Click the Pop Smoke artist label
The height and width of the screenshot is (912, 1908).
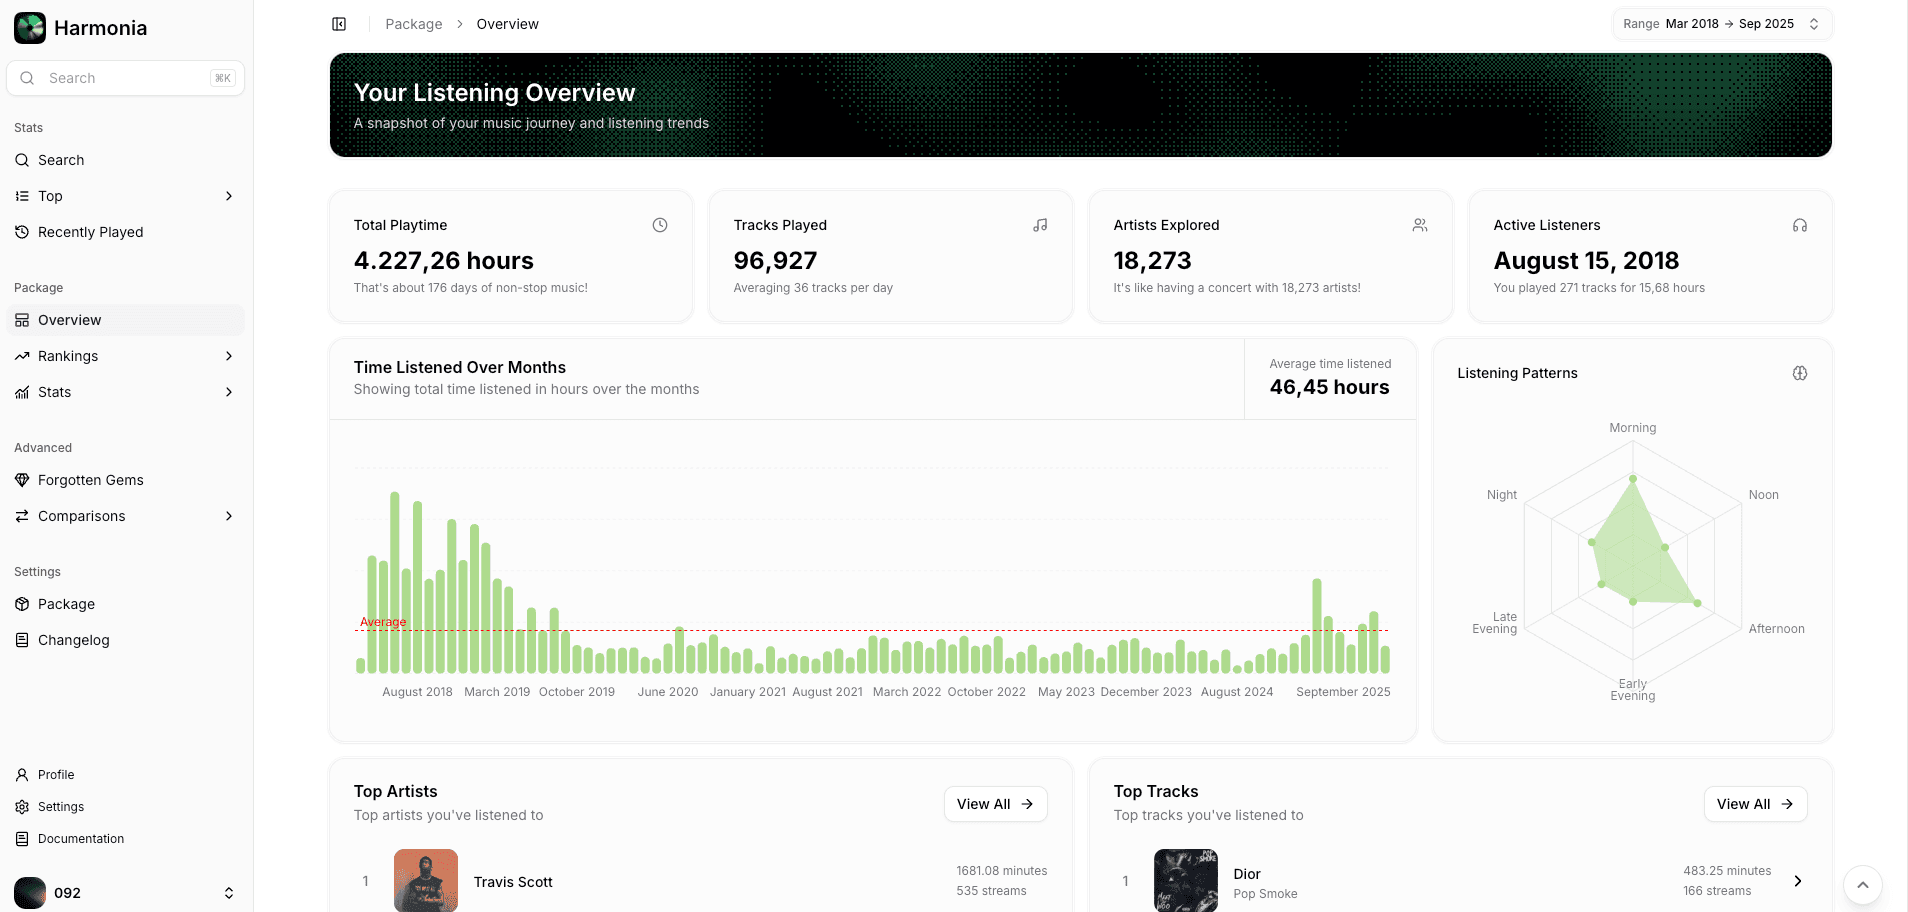click(1266, 894)
